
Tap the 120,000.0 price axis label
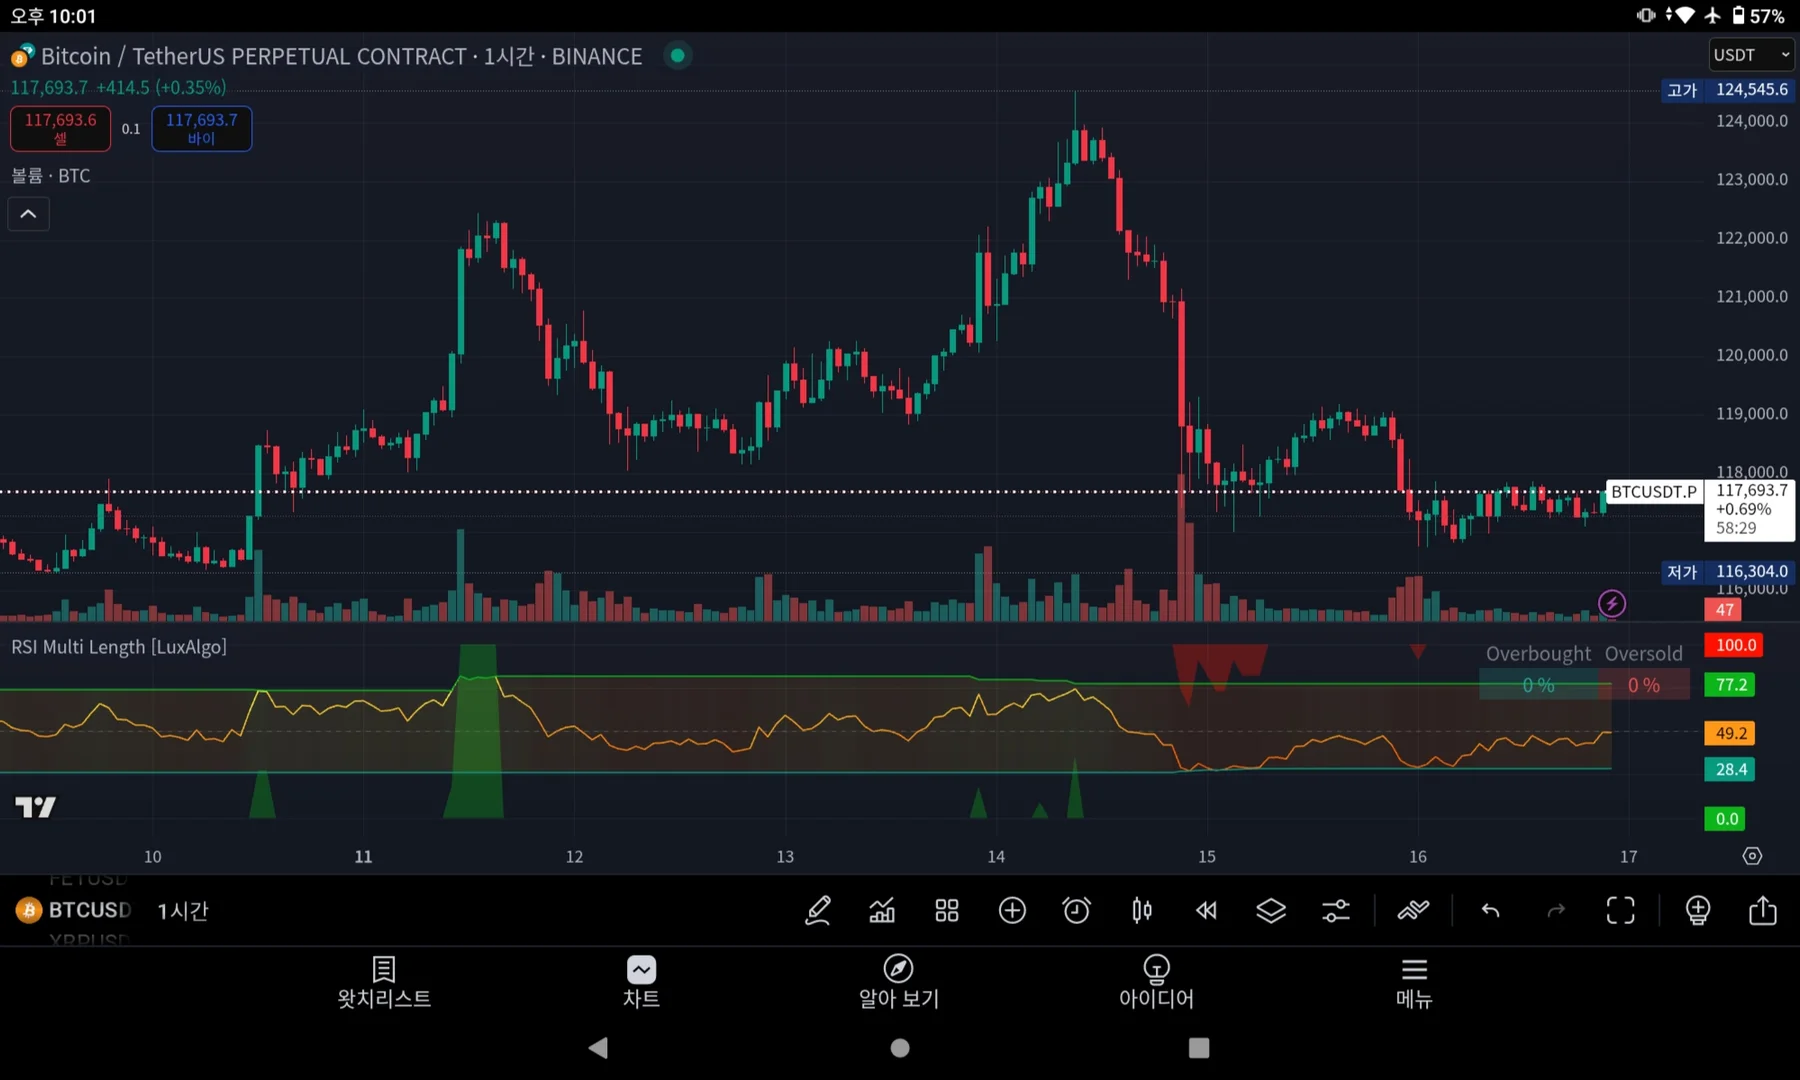(x=1752, y=355)
